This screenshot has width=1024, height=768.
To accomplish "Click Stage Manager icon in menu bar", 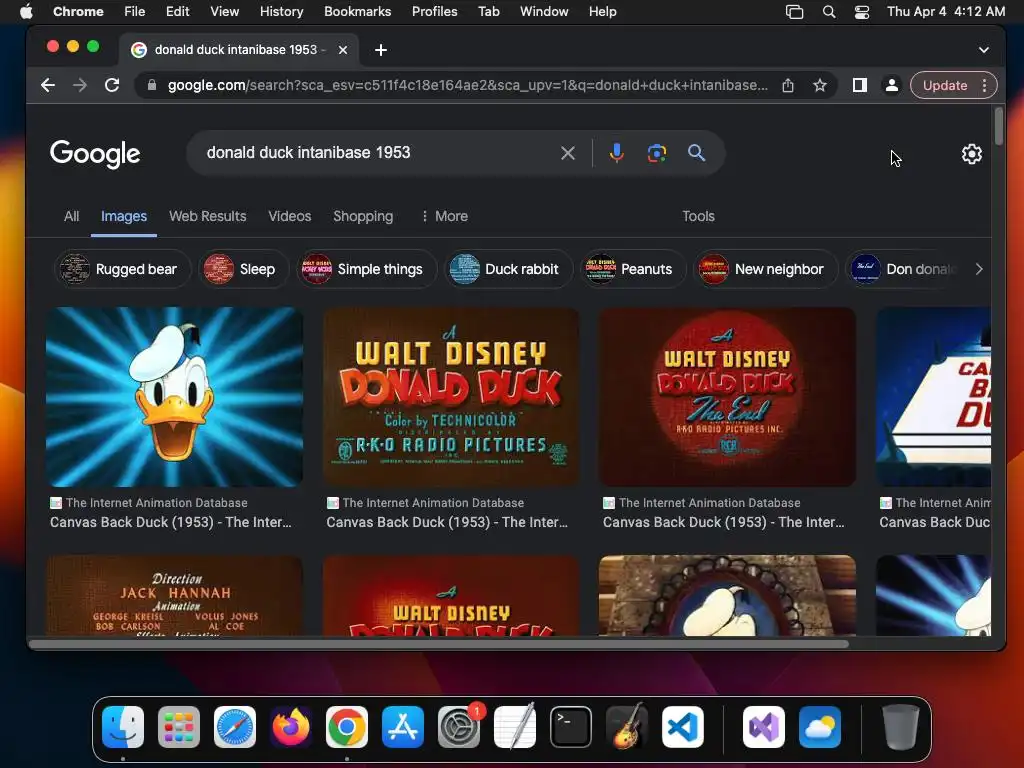I will [x=794, y=11].
